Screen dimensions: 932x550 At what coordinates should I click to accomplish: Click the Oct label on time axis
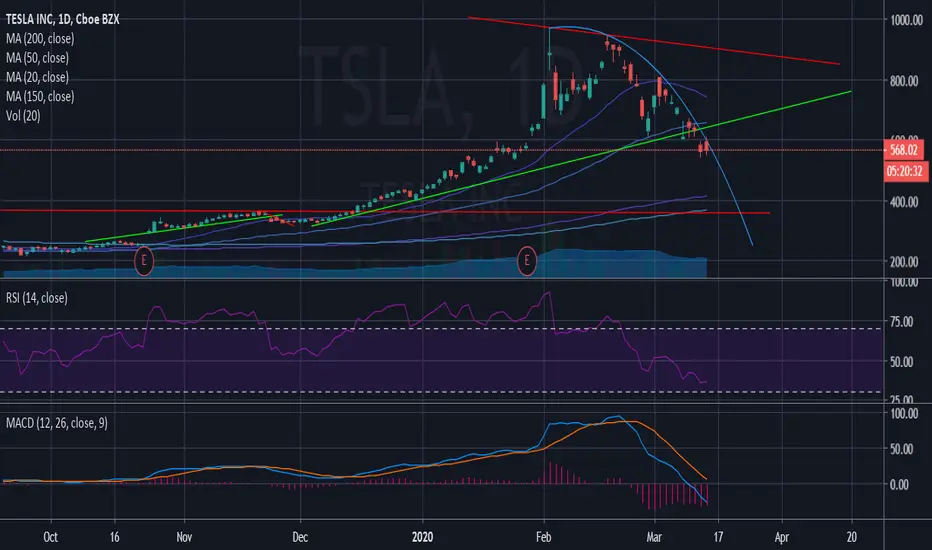click(x=51, y=537)
